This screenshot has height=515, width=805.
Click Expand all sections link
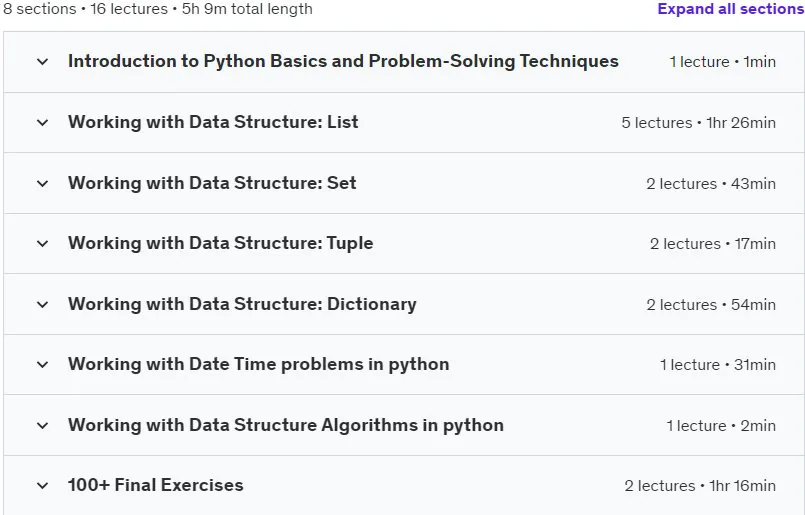pyautogui.click(x=731, y=9)
